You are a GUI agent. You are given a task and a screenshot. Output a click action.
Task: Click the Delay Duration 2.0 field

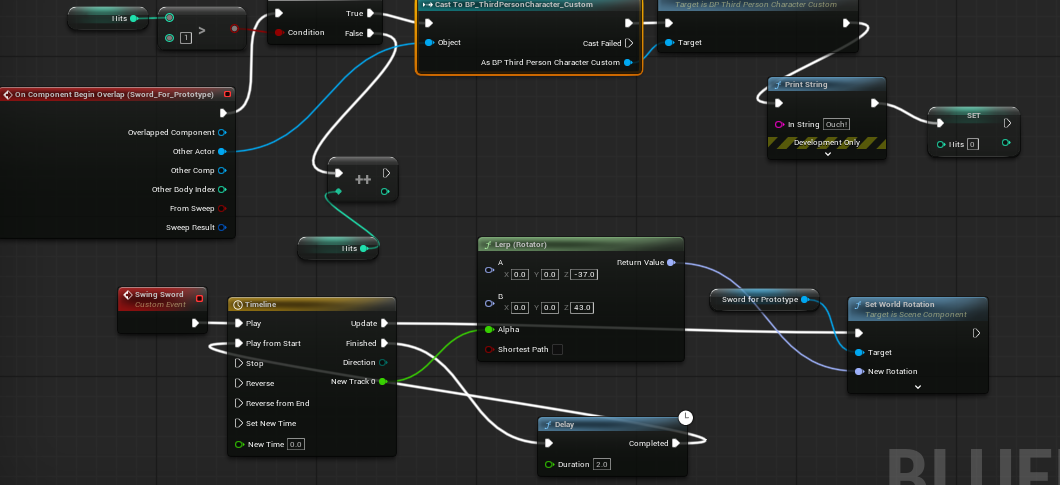(602, 465)
